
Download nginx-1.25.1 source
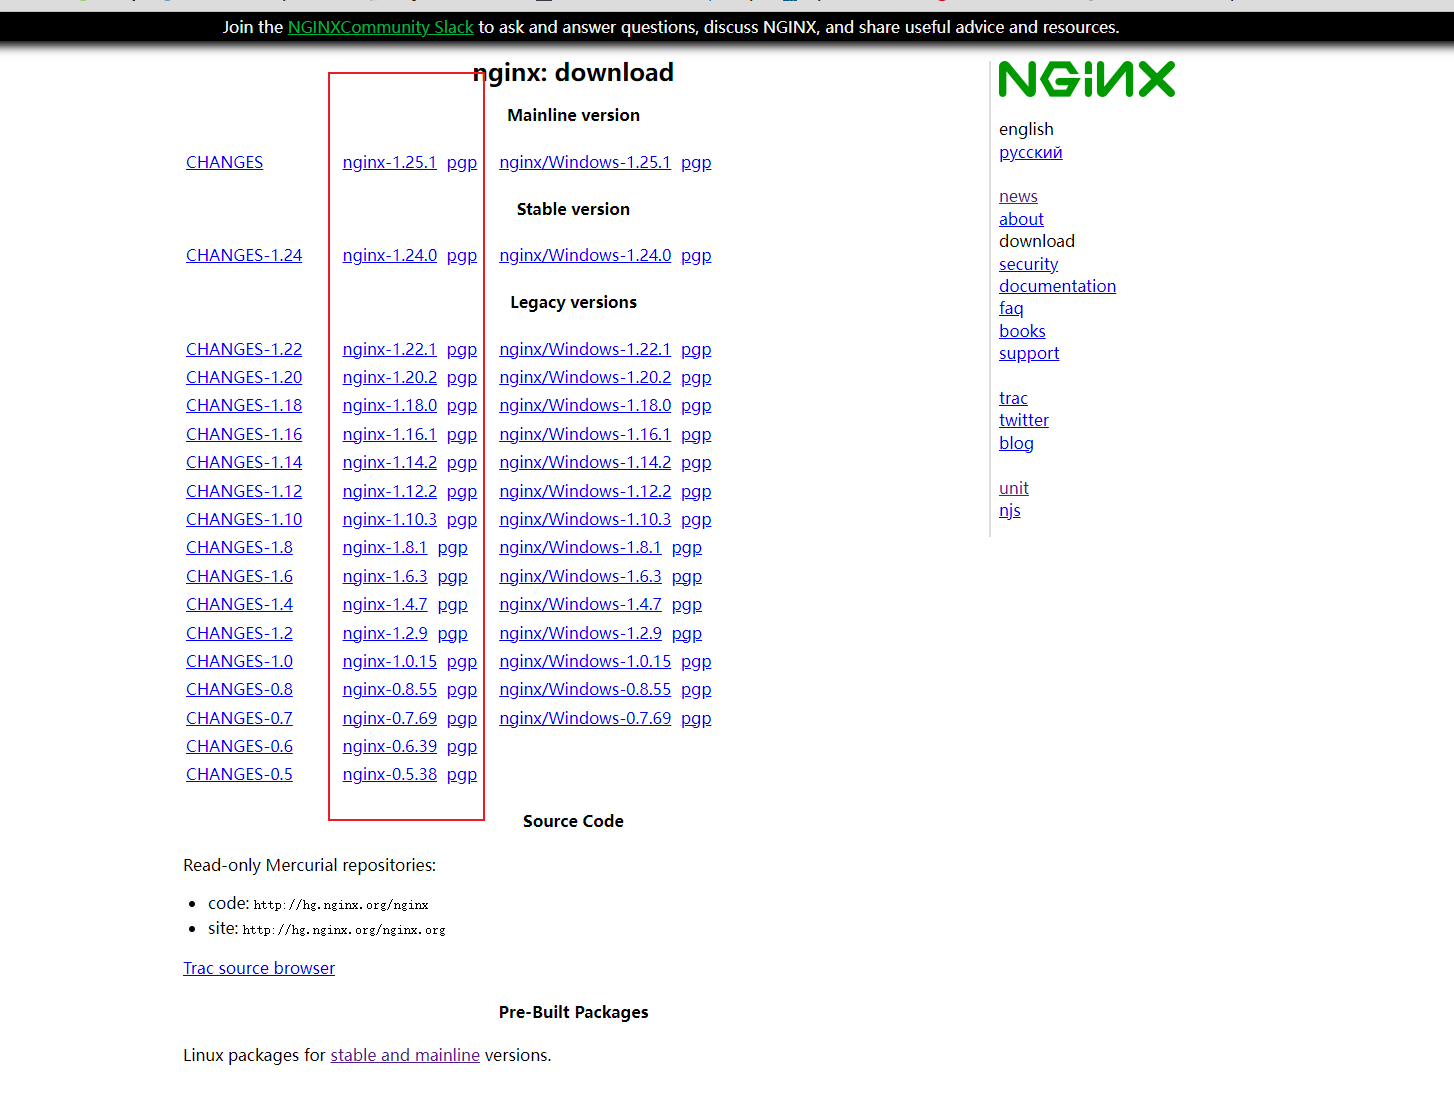tap(389, 162)
